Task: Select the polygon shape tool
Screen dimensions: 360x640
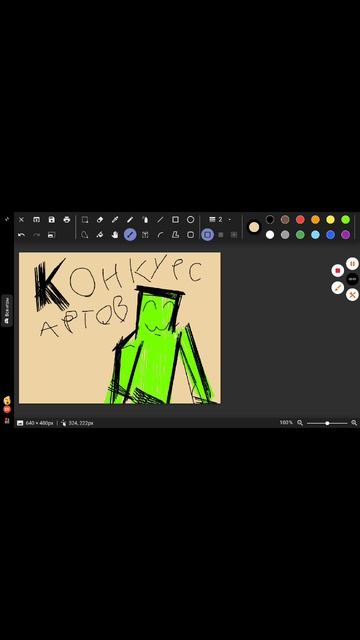Action: click(x=175, y=235)
